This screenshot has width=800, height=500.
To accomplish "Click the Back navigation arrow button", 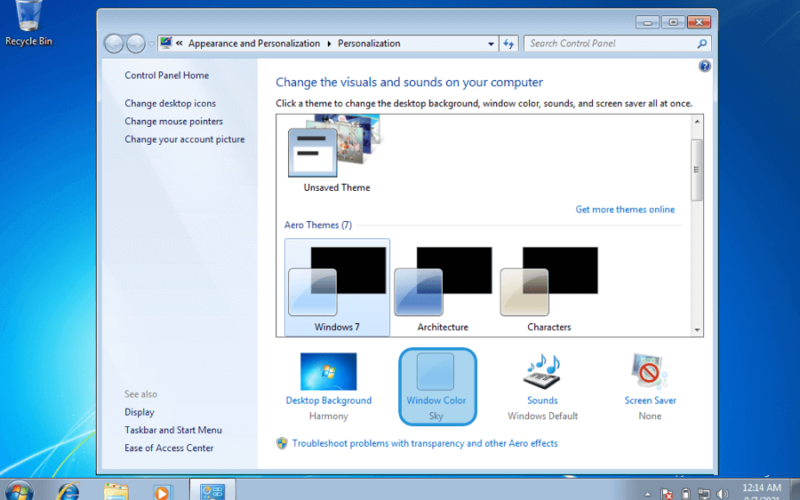I will [114, 44].
